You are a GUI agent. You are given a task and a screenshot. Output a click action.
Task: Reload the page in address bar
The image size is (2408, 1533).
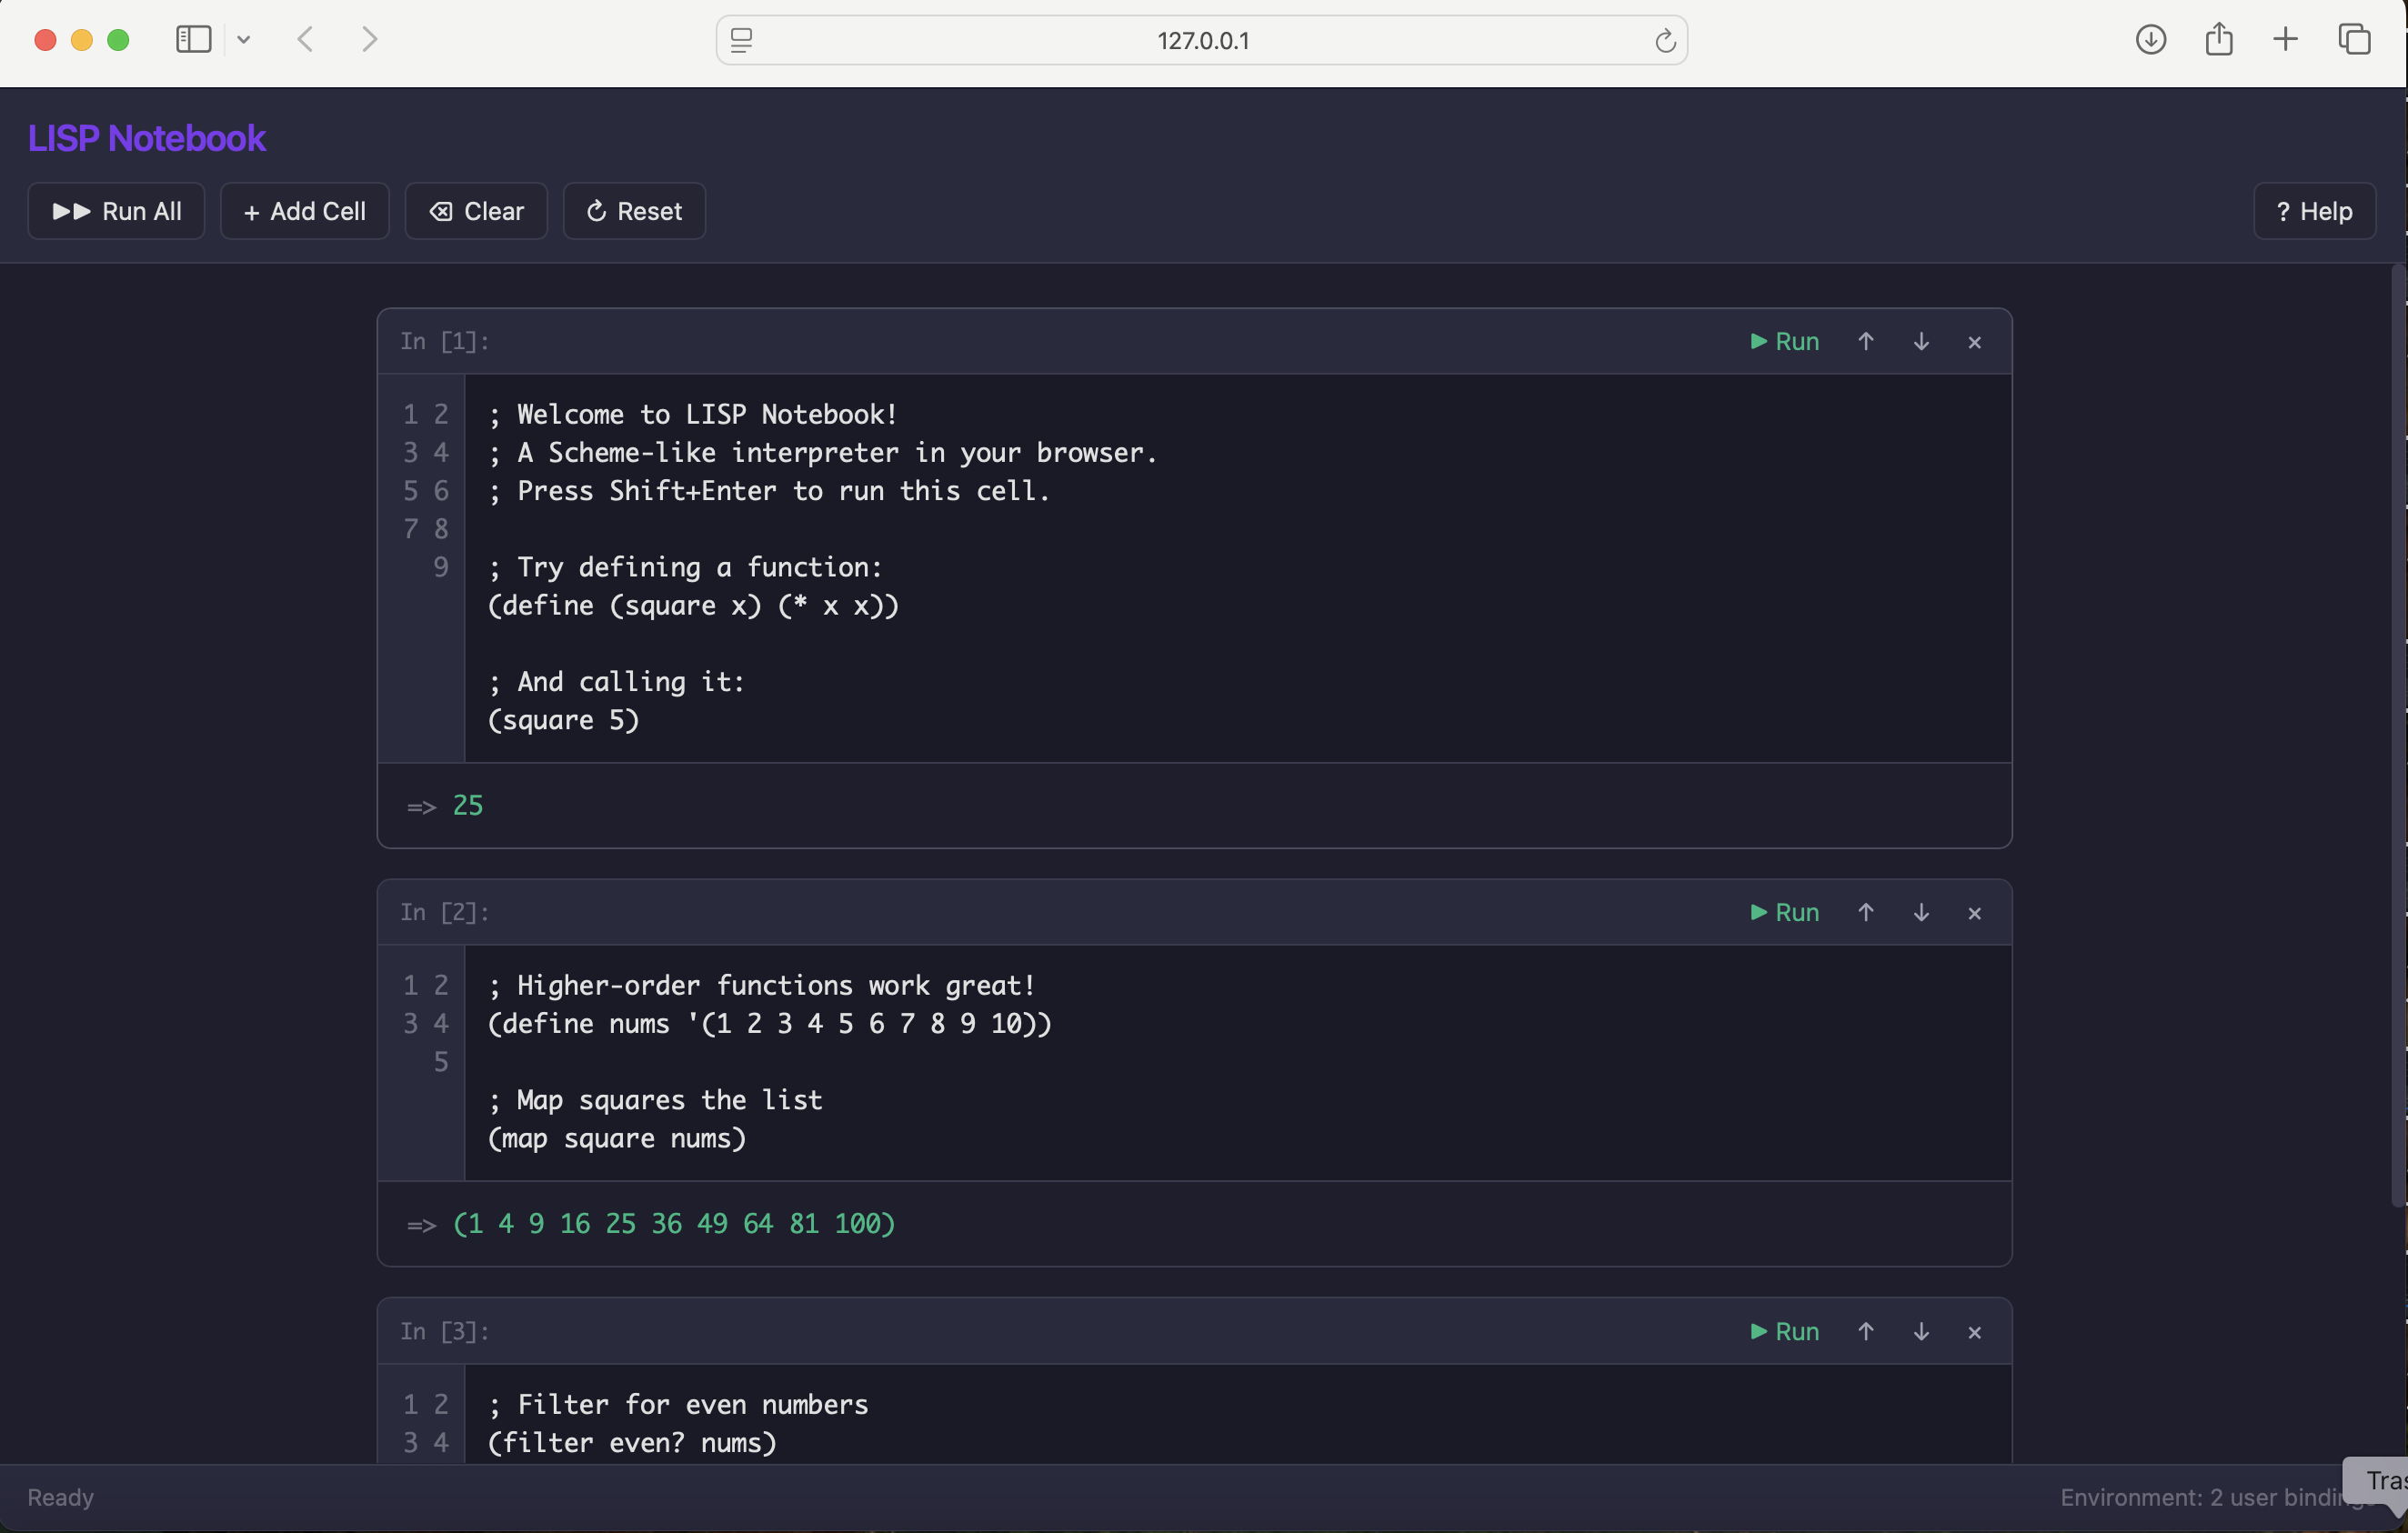[1664, 41]
